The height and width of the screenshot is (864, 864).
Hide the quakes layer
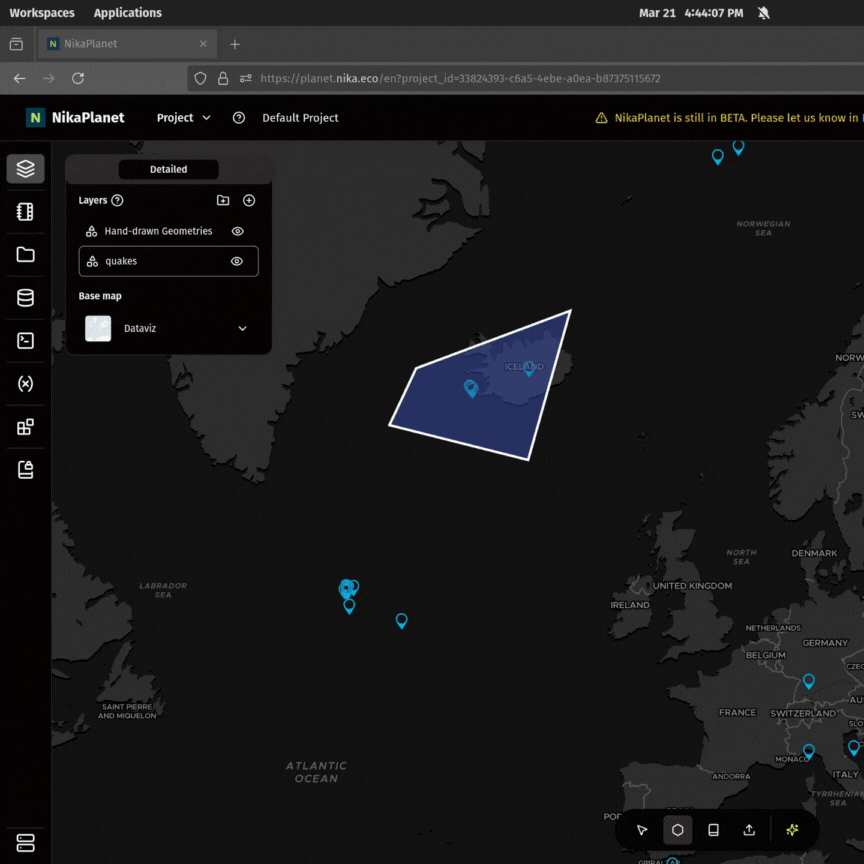click(x=237, y=261)
